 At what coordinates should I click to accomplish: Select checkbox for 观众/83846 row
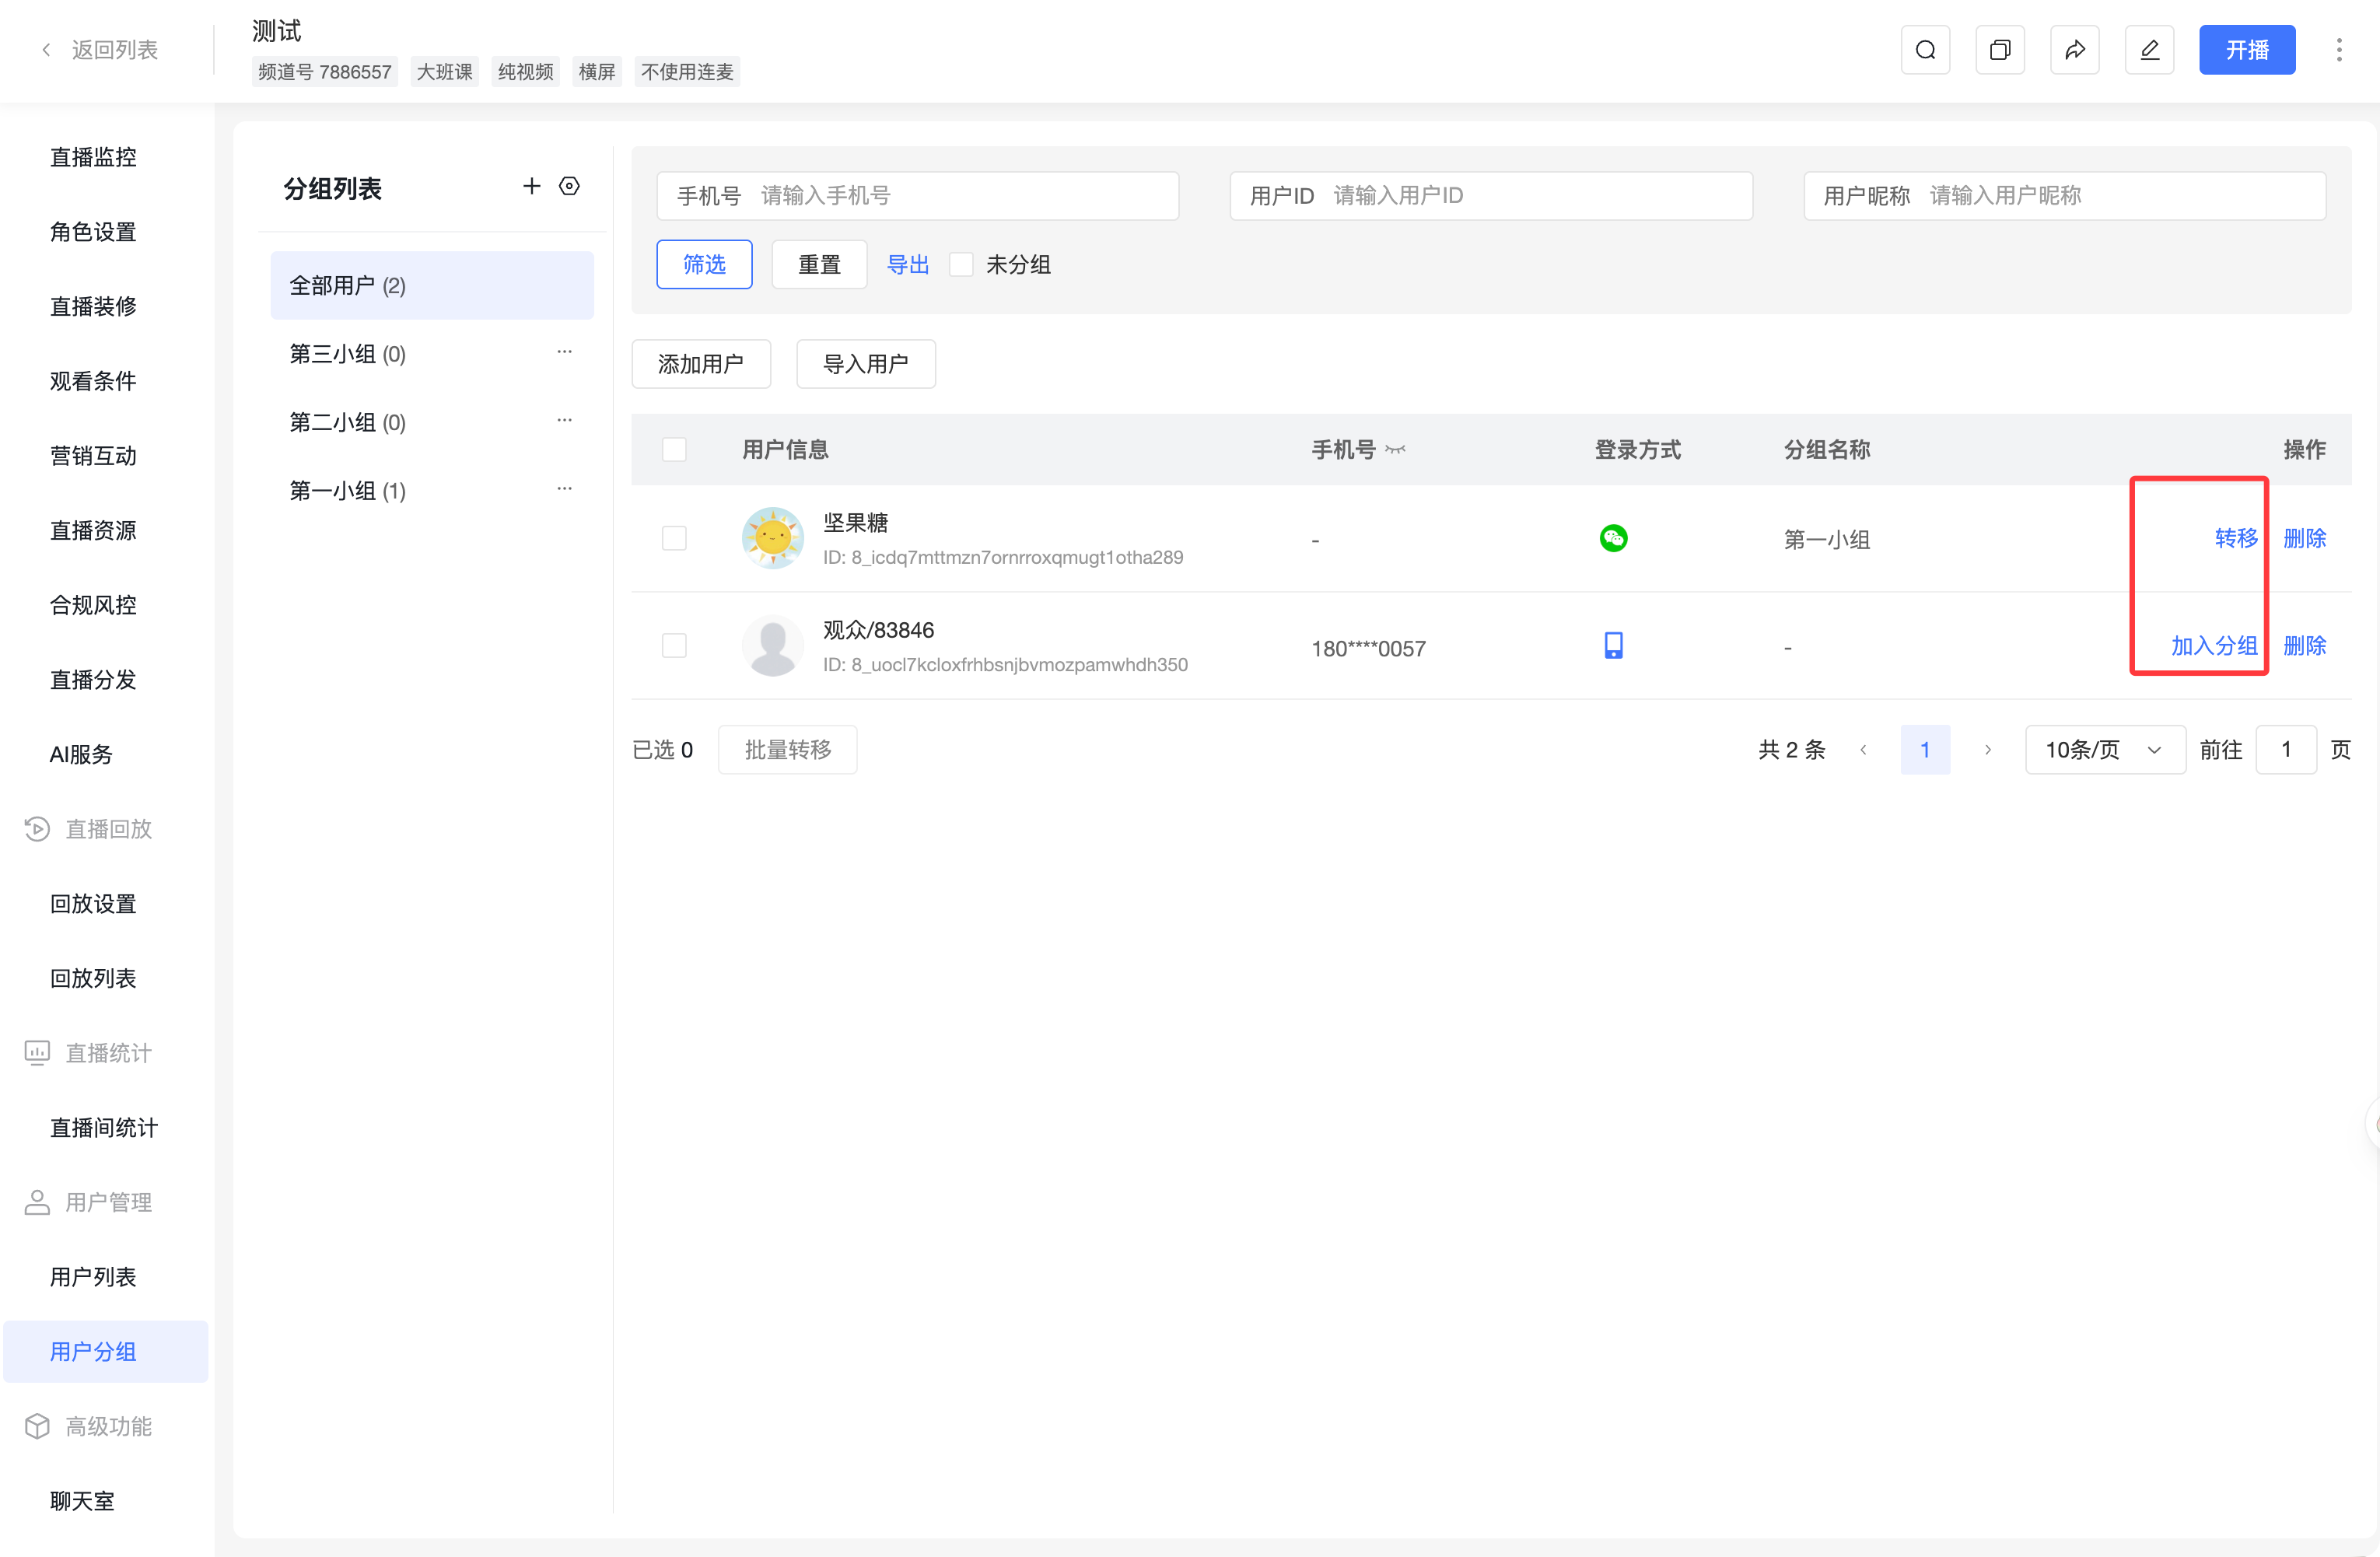point(674,645)
